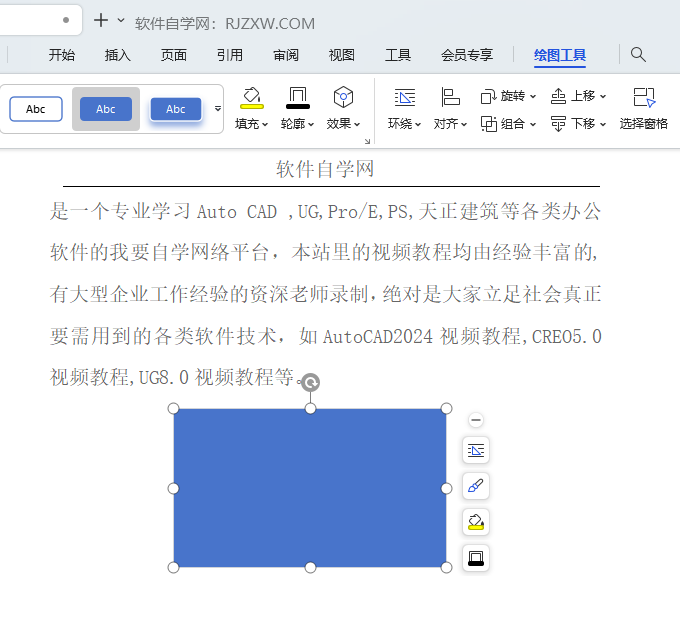
Task: Switch to the 页面 (Page) tab
Action: 173,55
